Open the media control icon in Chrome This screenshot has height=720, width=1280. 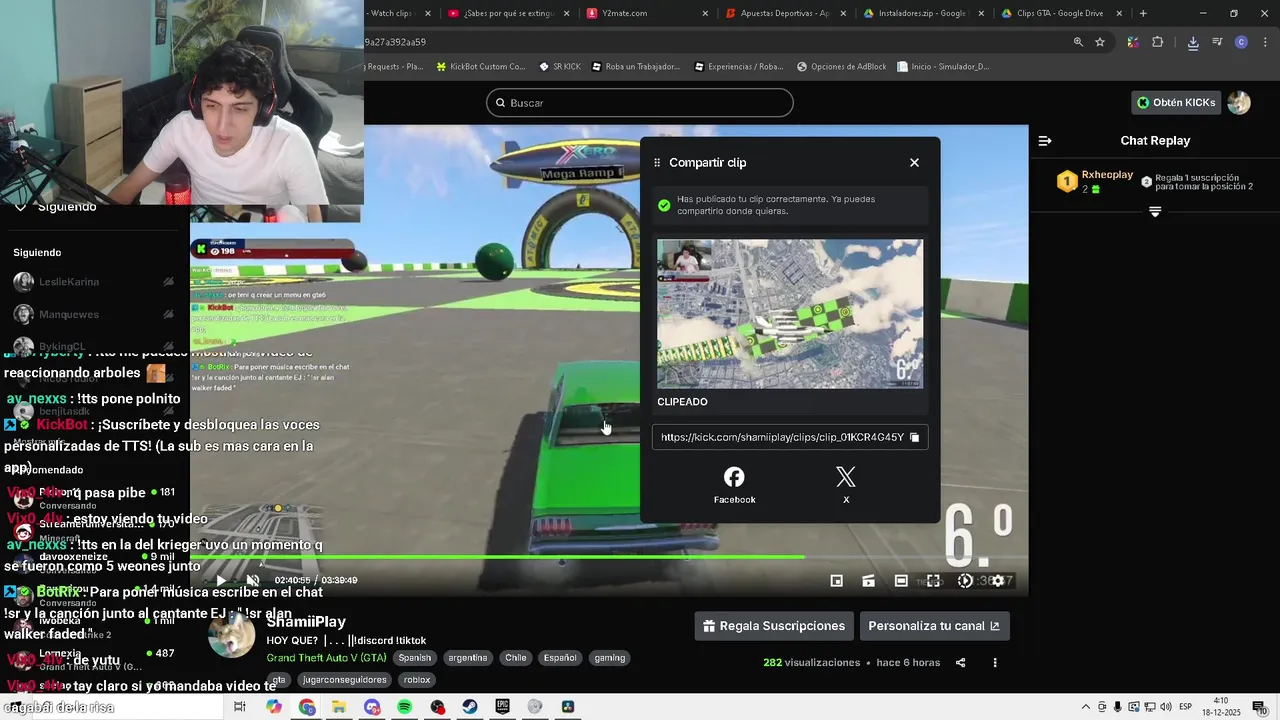[x=1217, y=42]
